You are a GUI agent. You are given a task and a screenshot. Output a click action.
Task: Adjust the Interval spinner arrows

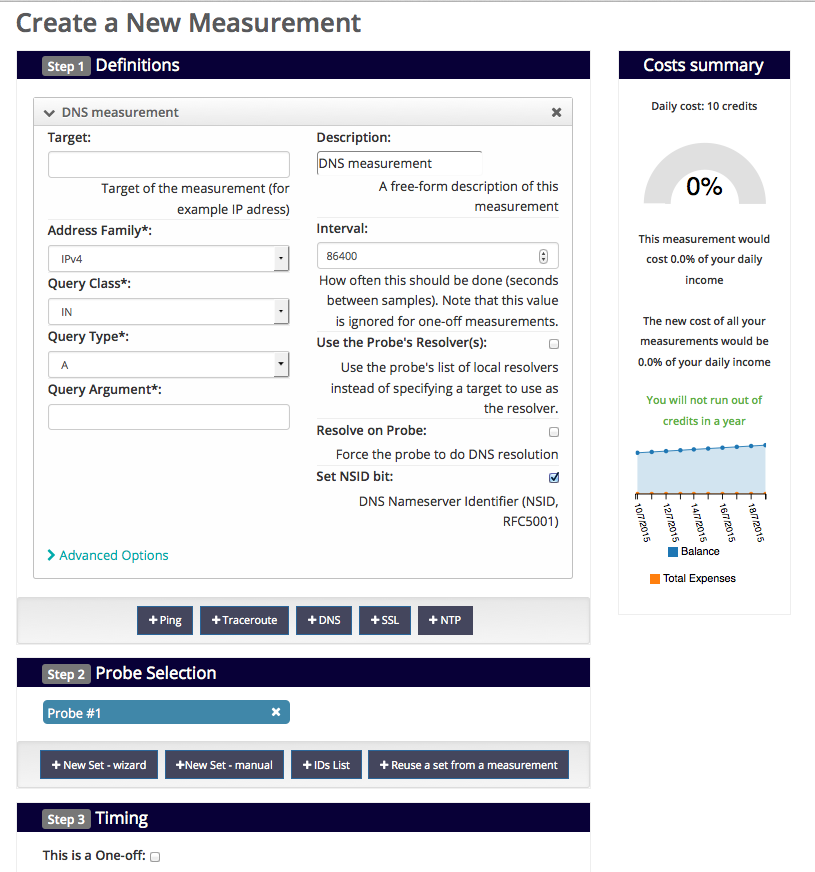tap(543, 256)
